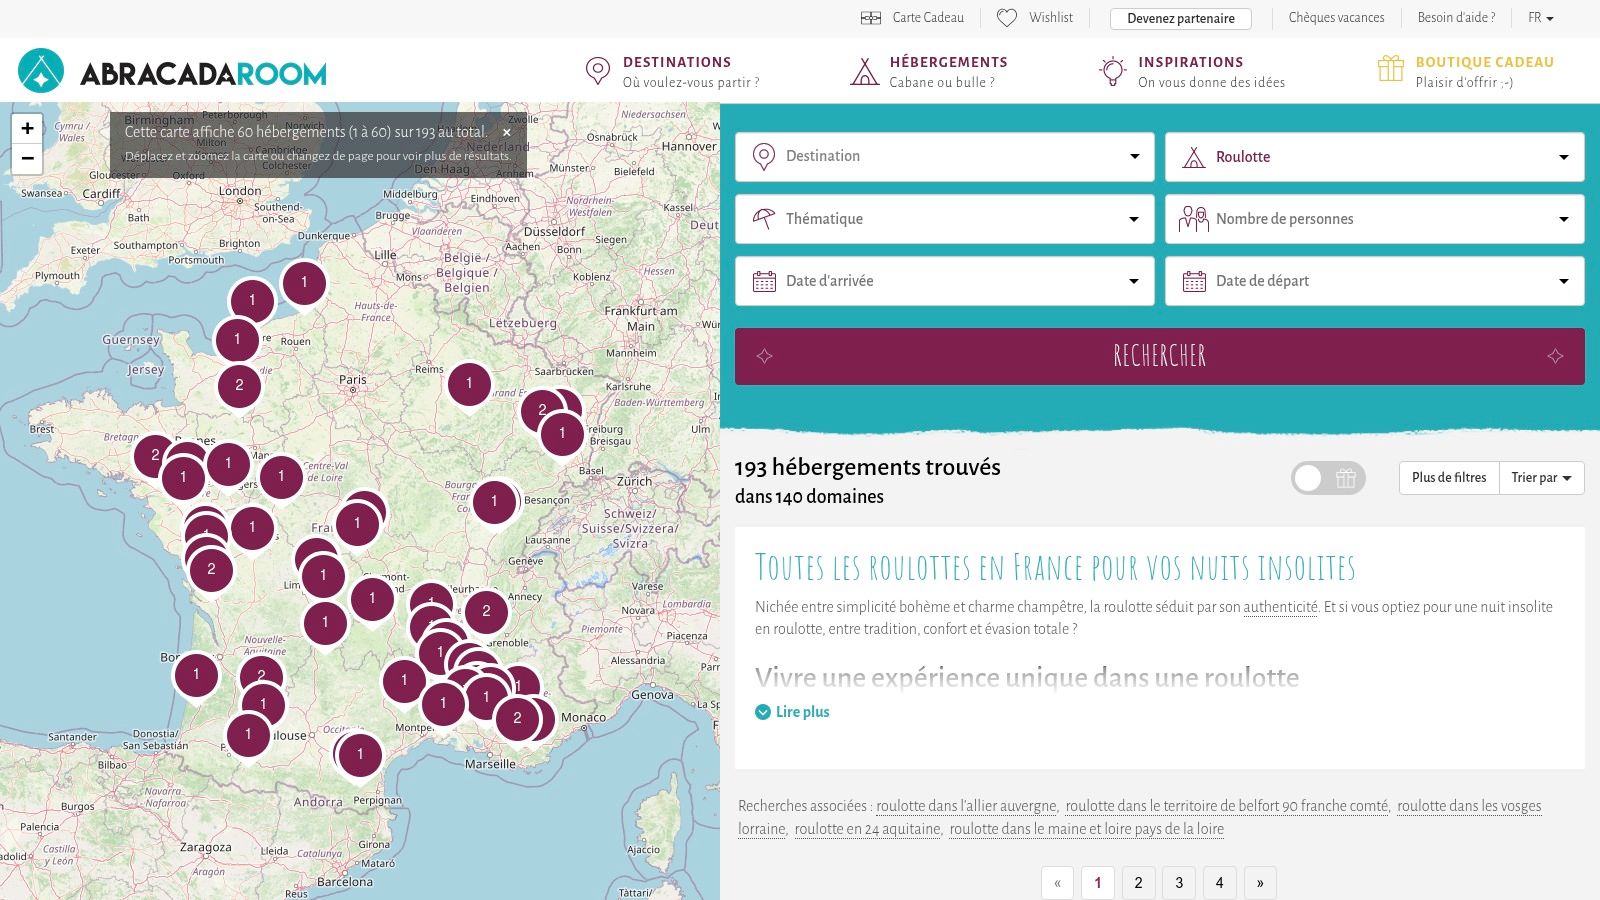The width and height of the screenshot is (1600, 900).
Task: Open Besoin d'aide link
Action: point(1456,18)
